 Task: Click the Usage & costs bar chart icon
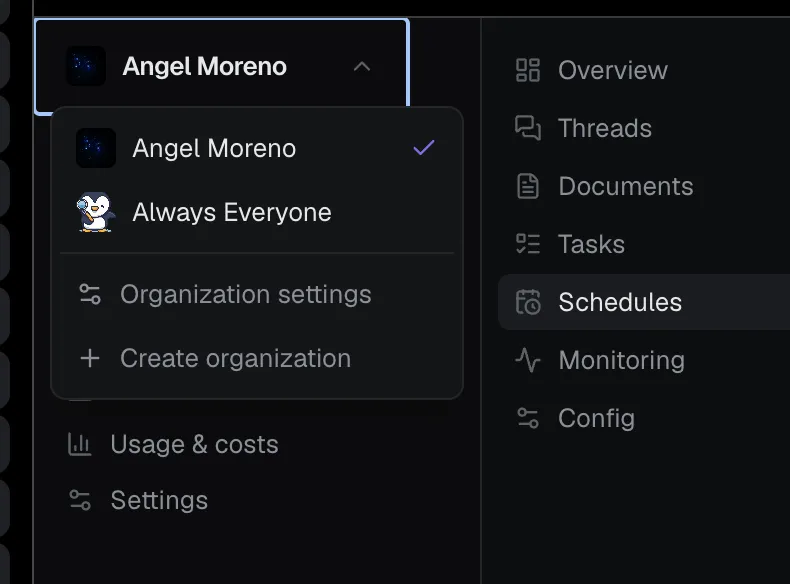pos(80,444)
